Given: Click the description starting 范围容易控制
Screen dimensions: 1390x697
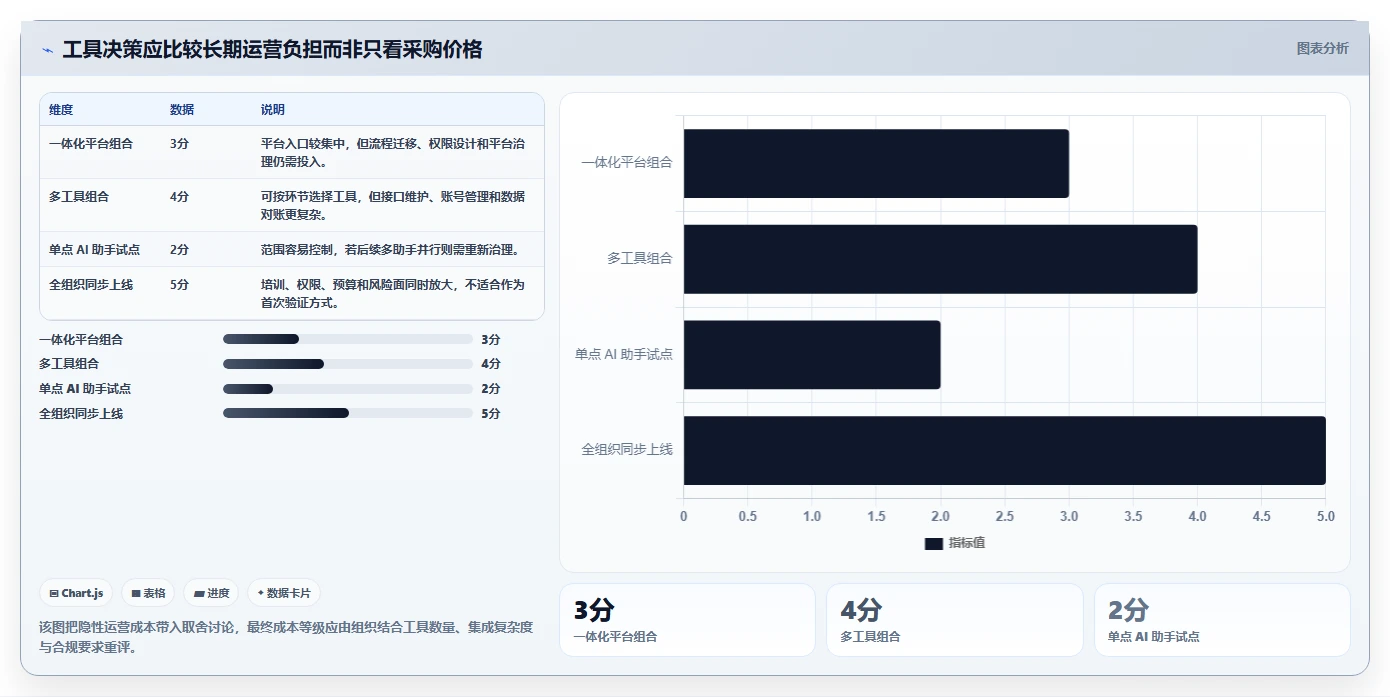Looking at the screenshot, I should (x=390, y=250).
